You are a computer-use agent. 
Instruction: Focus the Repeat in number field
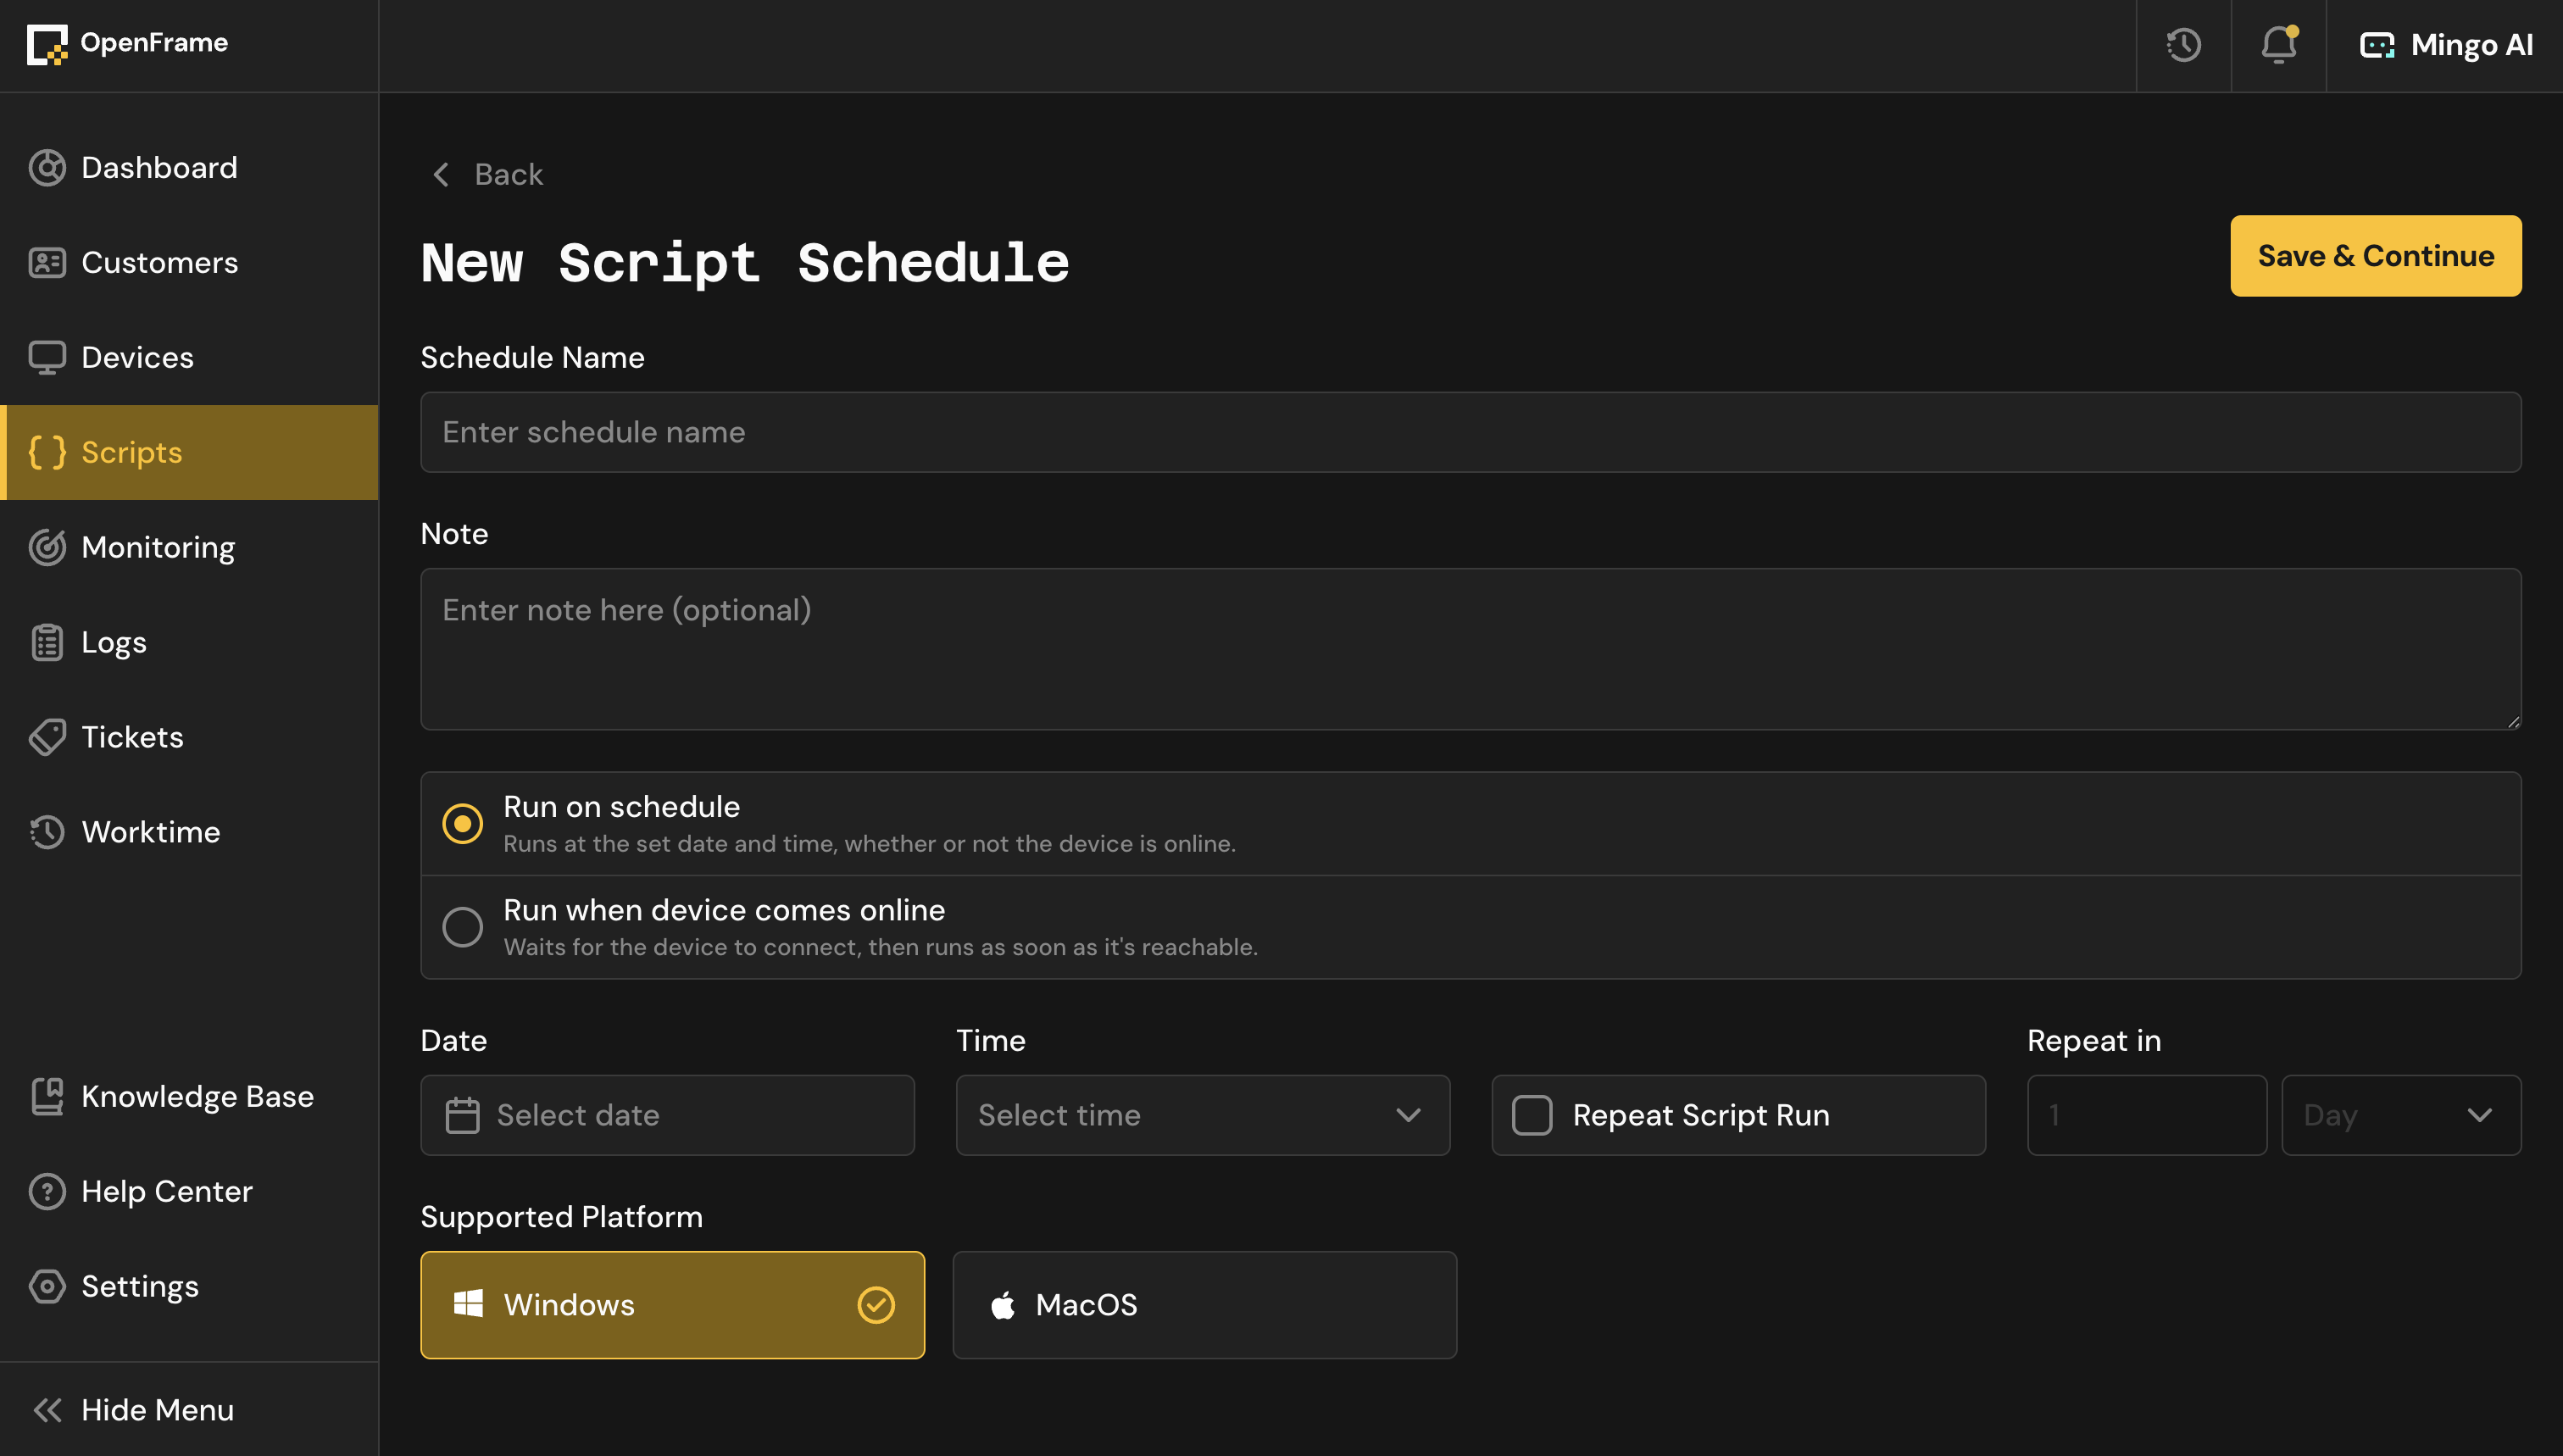tap(2146, 1115)
